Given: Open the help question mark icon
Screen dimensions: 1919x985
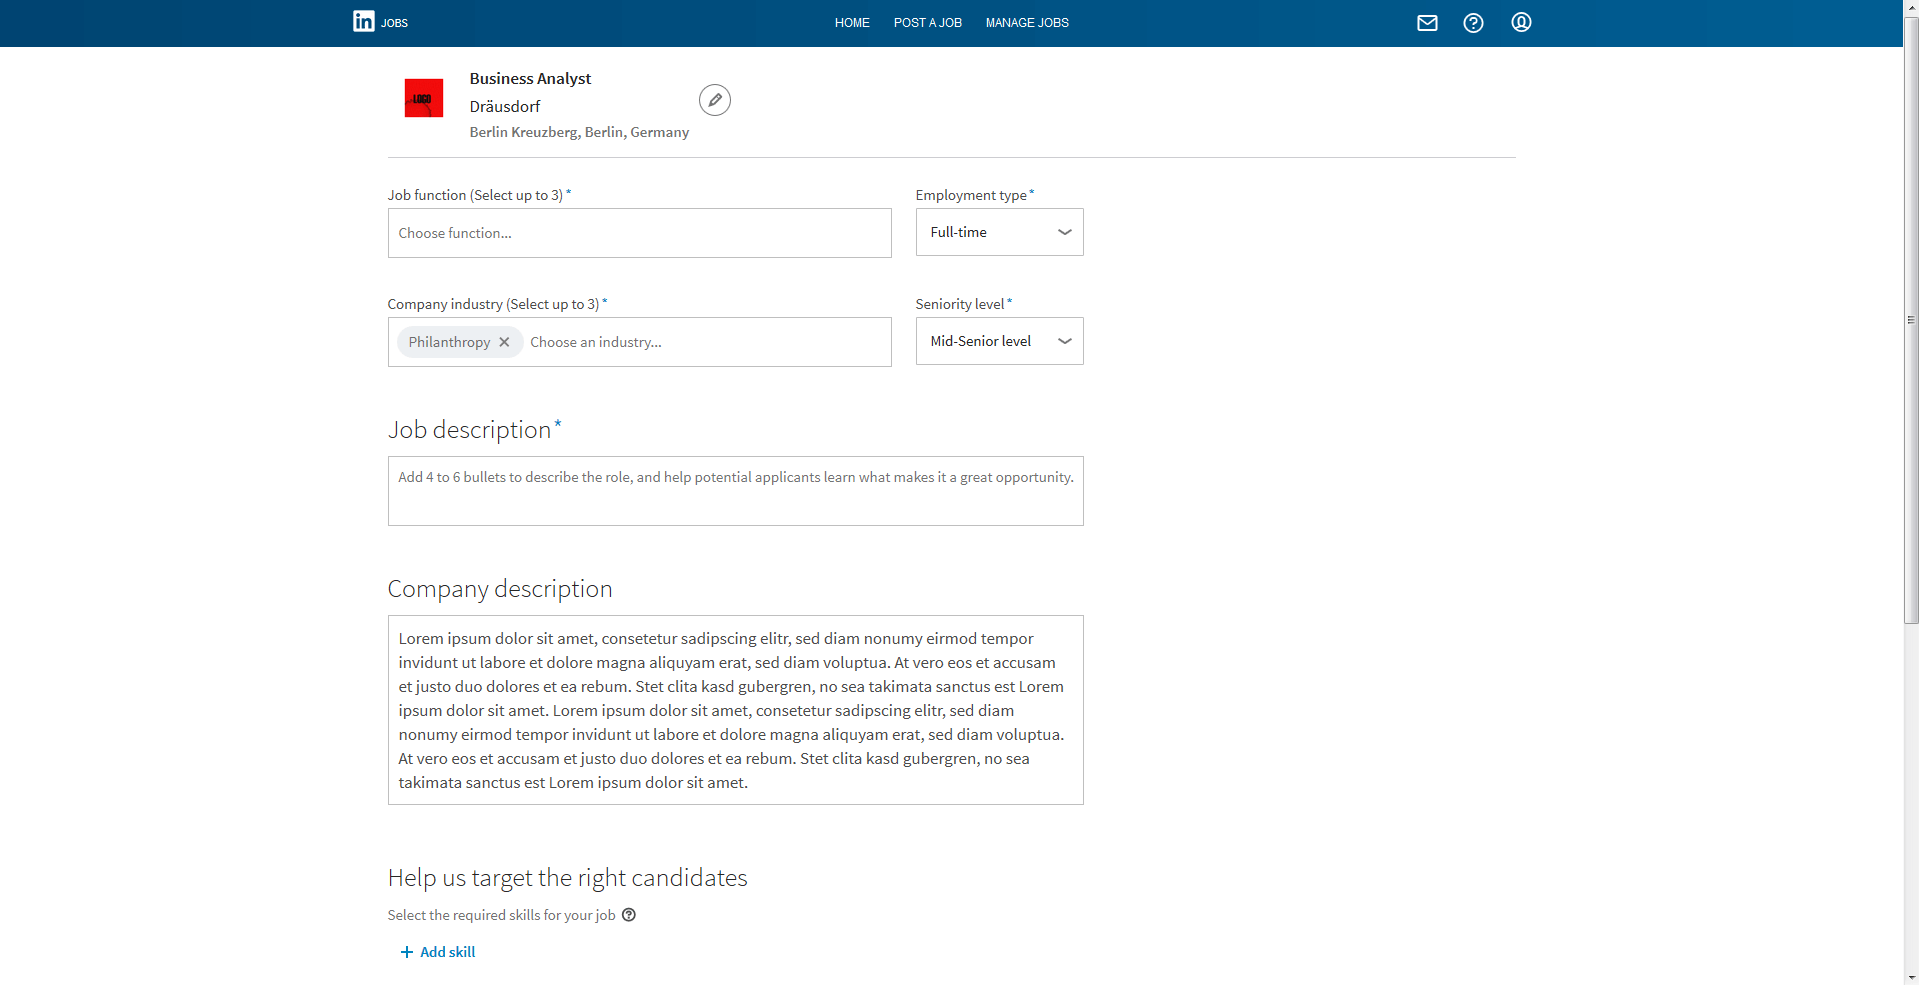Looking at the screenshot, I should tap(1473, 23).
